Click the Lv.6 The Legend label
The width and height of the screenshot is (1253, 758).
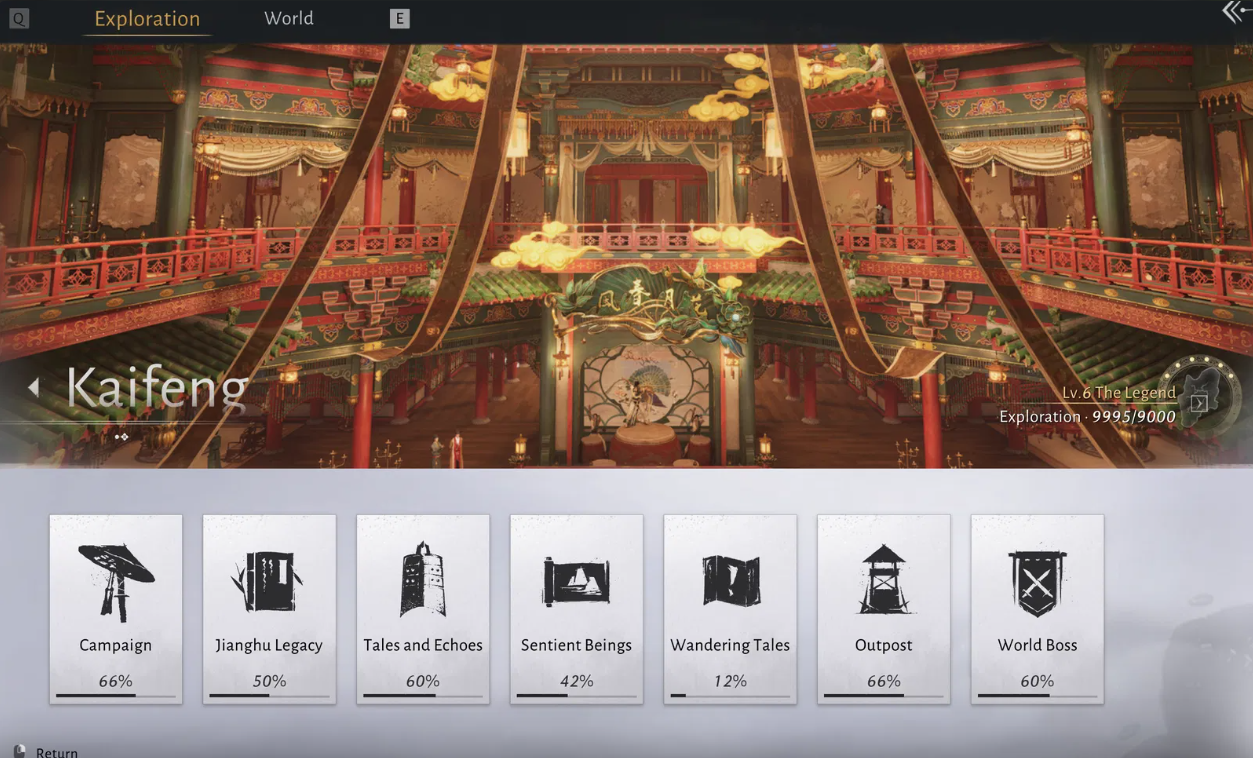[x=1119, y=393]
